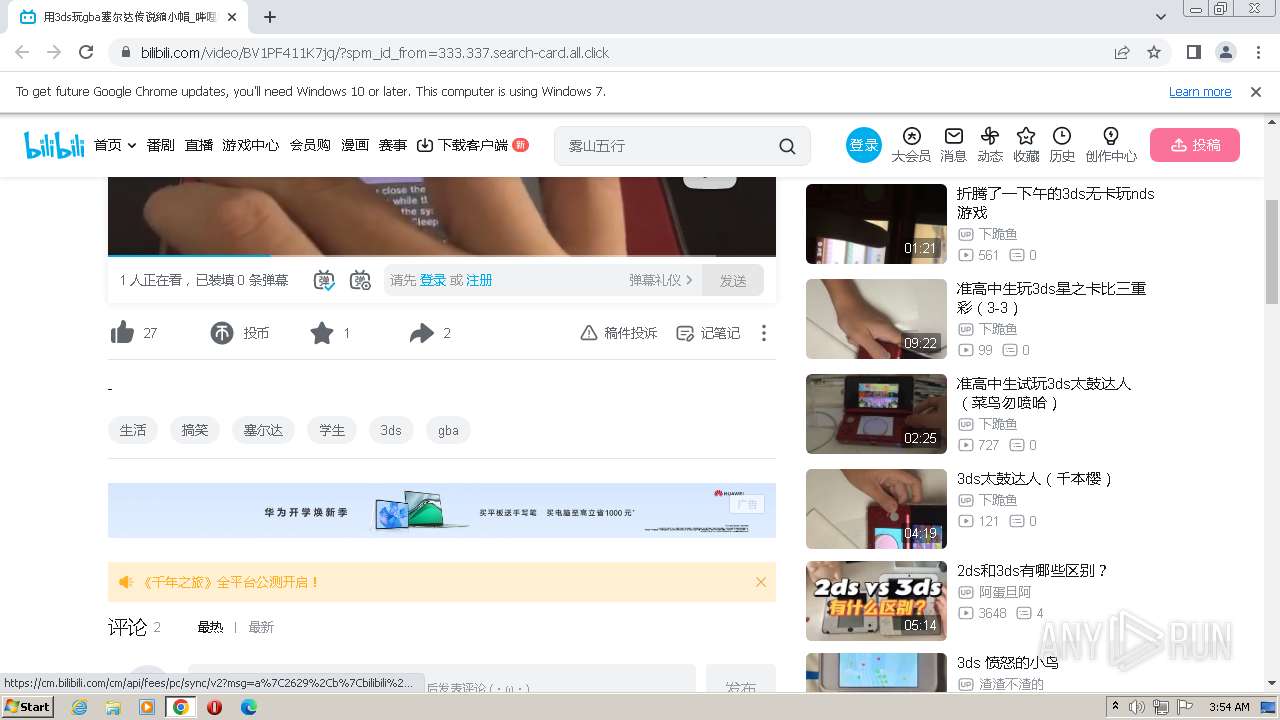The height and width of the screenshot is (720, 1280).
Task: Open video 准高中生玩3ds星之卡比三重彩
Action: [1051, 298]
